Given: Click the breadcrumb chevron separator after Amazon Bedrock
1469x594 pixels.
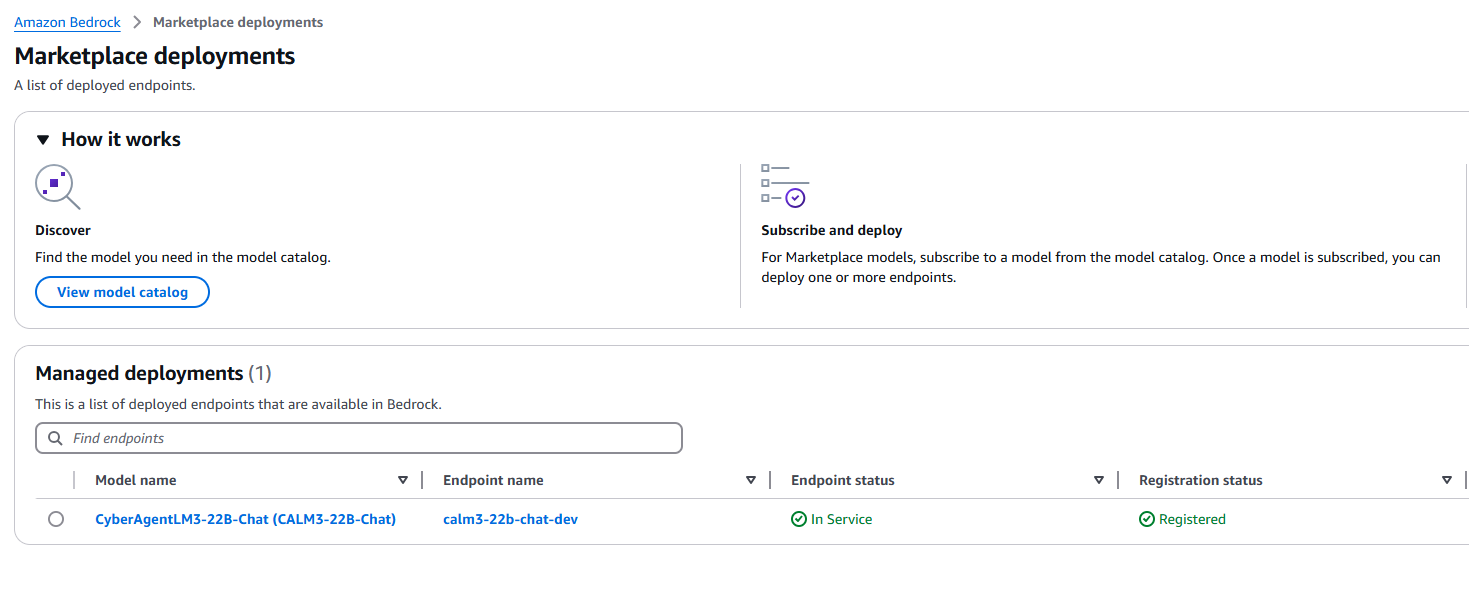Looking at the screenshot, I should pos(137,22).
